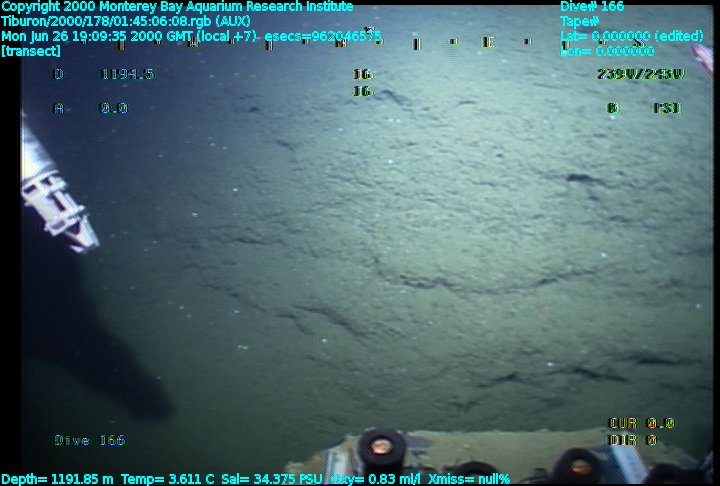Click the 'PSI' overlay label
The height and width of the screenshot is (486, 720).
[x=667, y=108]
